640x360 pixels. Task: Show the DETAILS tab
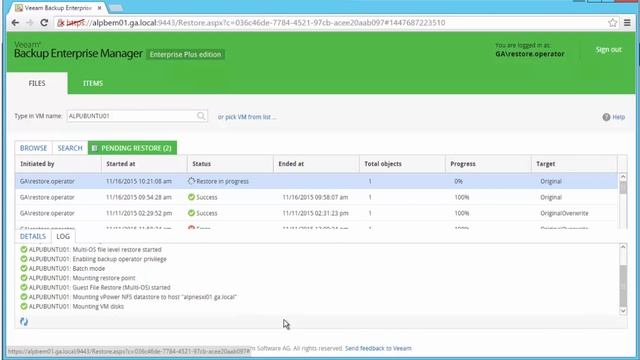pyautogui.click(x=33, y=236)
